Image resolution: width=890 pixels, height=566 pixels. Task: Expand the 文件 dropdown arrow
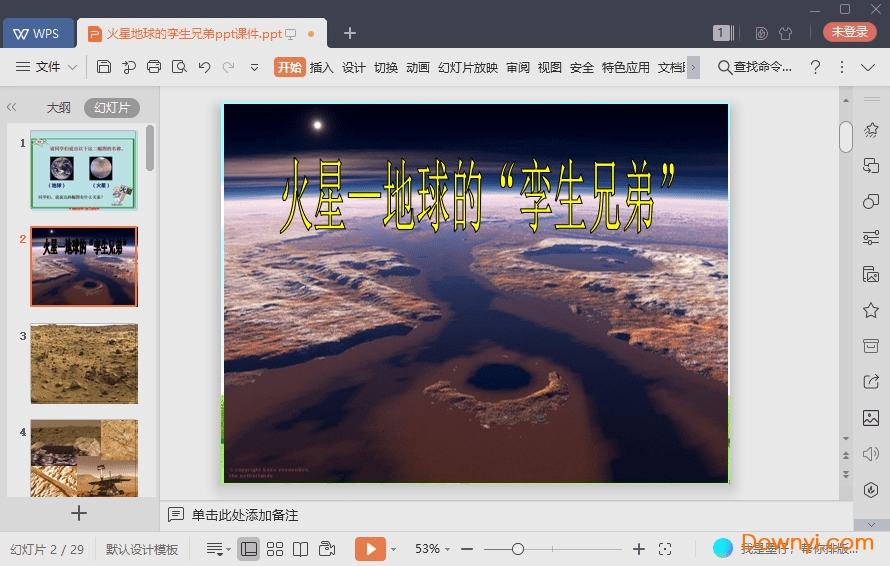point(73,67)
